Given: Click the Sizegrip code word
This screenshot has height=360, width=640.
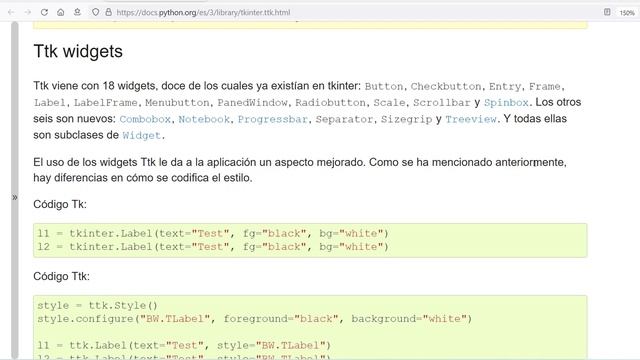Looking at the screenshot, I should [x=407, y=119].
